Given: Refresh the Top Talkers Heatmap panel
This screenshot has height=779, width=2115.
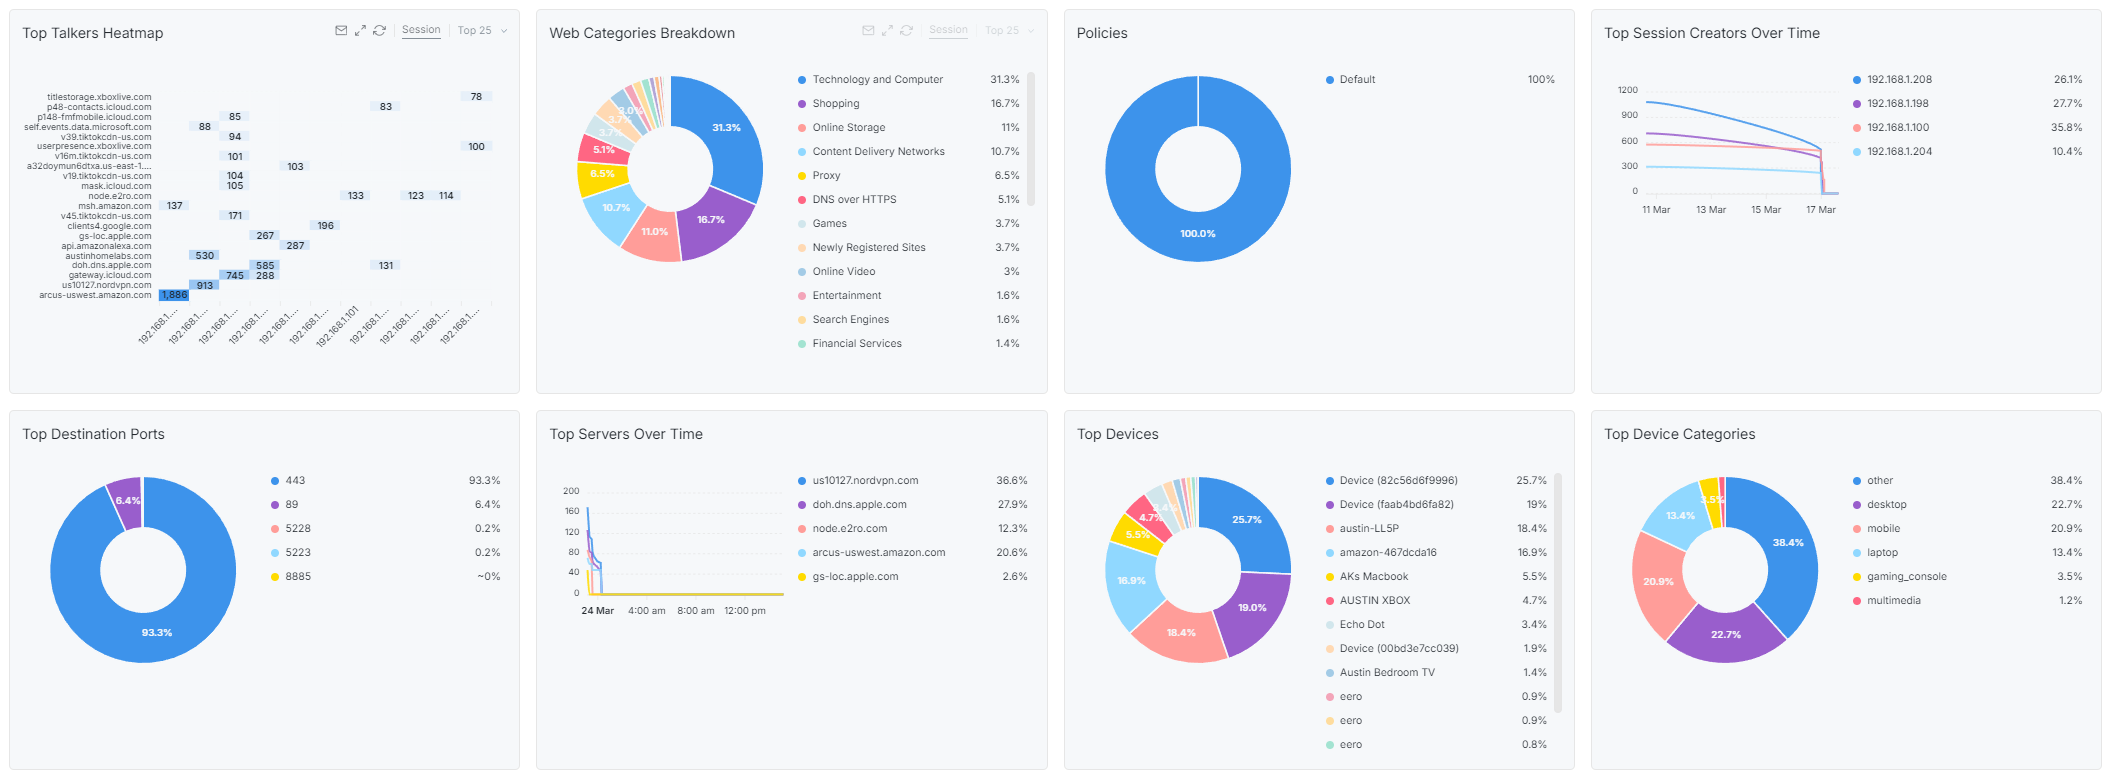Looking at the screenshot, I should tap(379, 31).
